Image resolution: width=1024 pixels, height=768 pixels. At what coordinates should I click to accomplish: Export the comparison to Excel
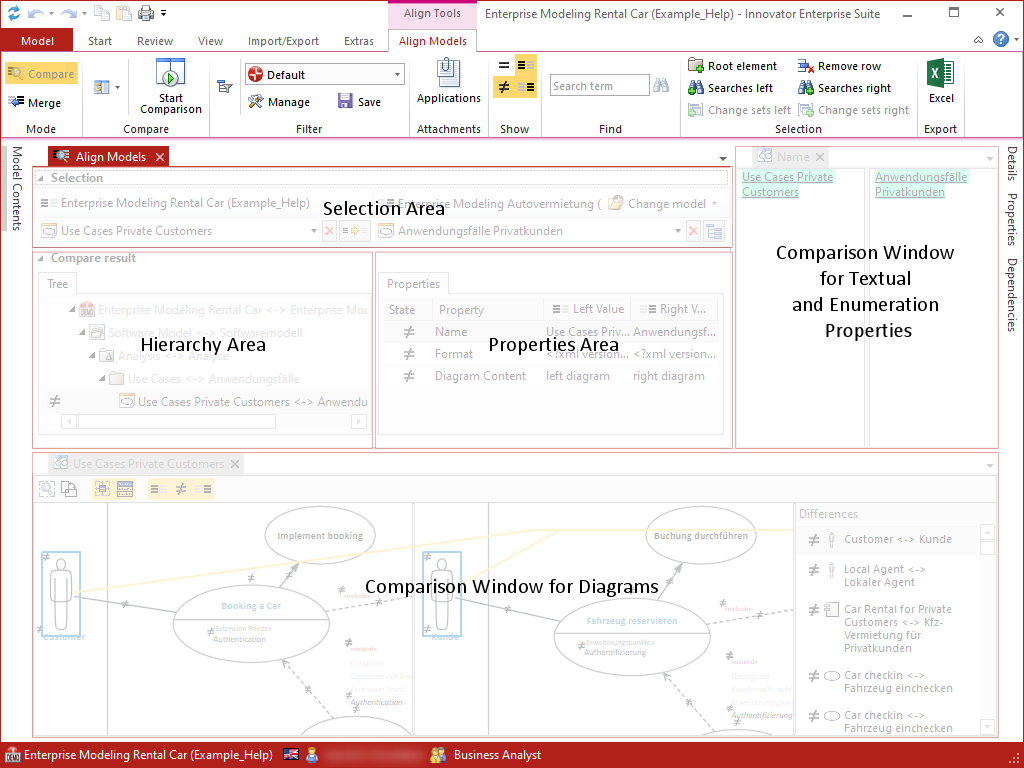tap(941, 82)
